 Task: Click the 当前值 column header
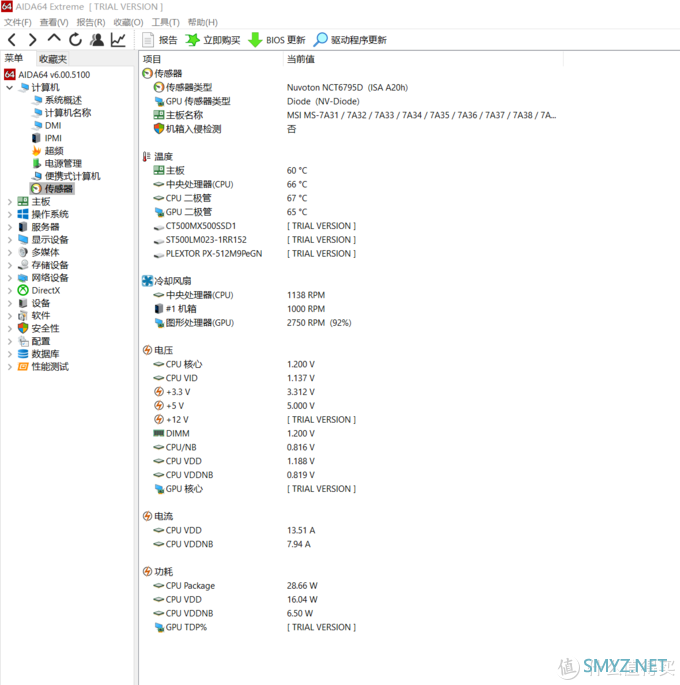tap(300, 59)
